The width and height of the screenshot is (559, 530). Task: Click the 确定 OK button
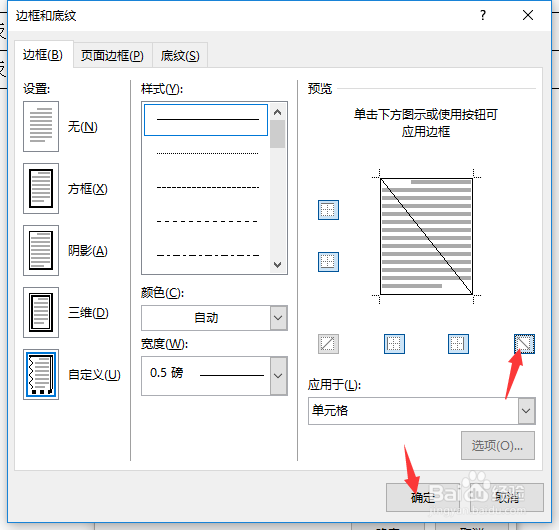tap(423, 497)
